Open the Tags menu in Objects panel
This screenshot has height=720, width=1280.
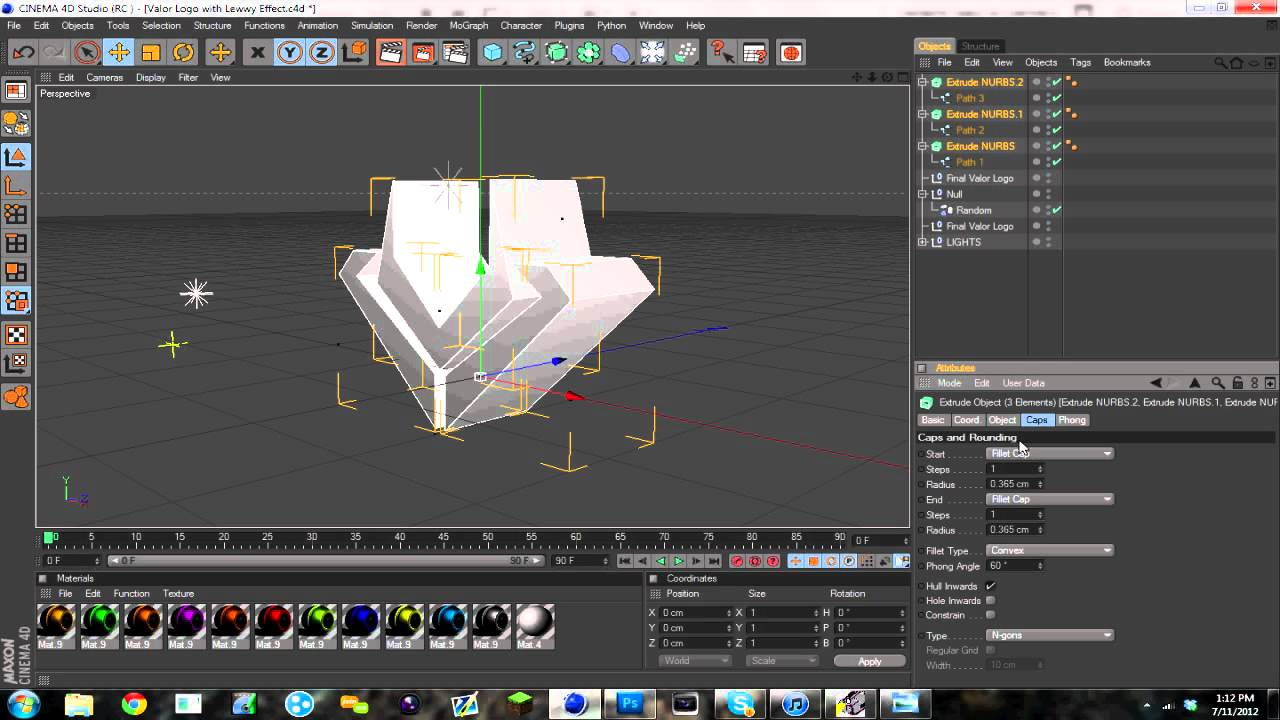click(x=1080, y=62)
